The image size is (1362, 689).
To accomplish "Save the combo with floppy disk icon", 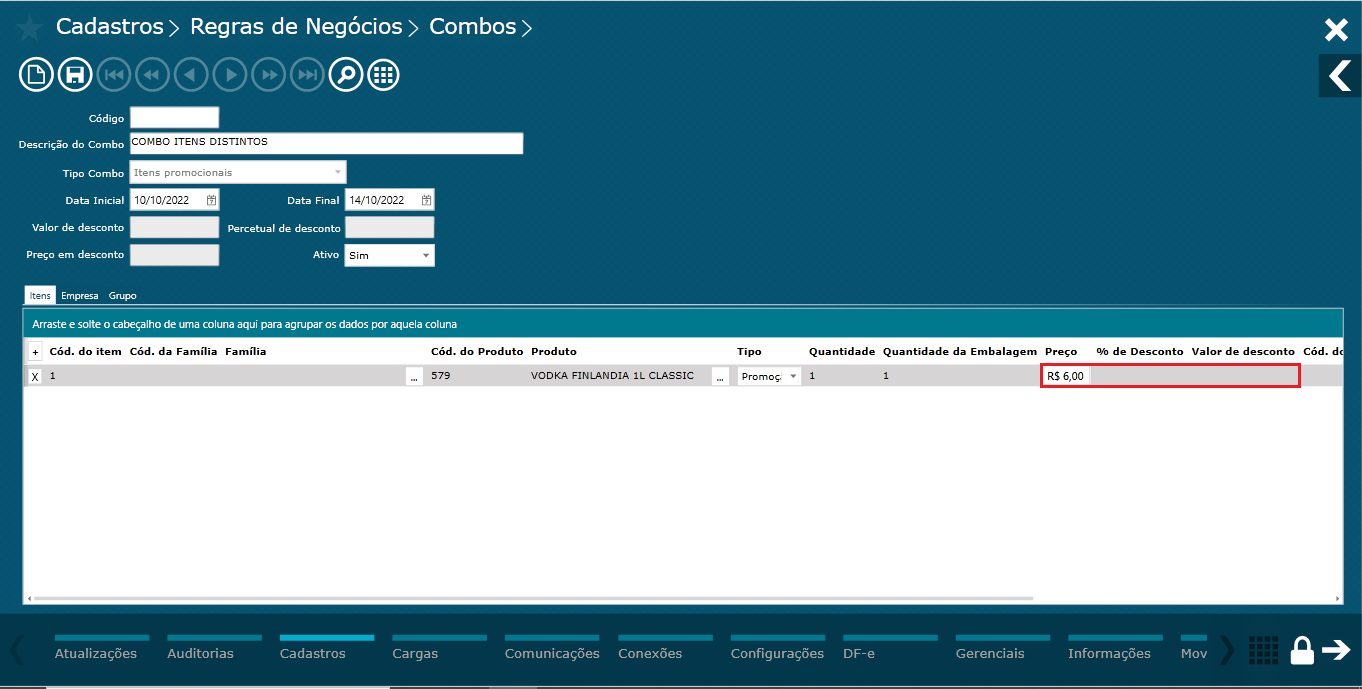I will (x=75, y=75).
